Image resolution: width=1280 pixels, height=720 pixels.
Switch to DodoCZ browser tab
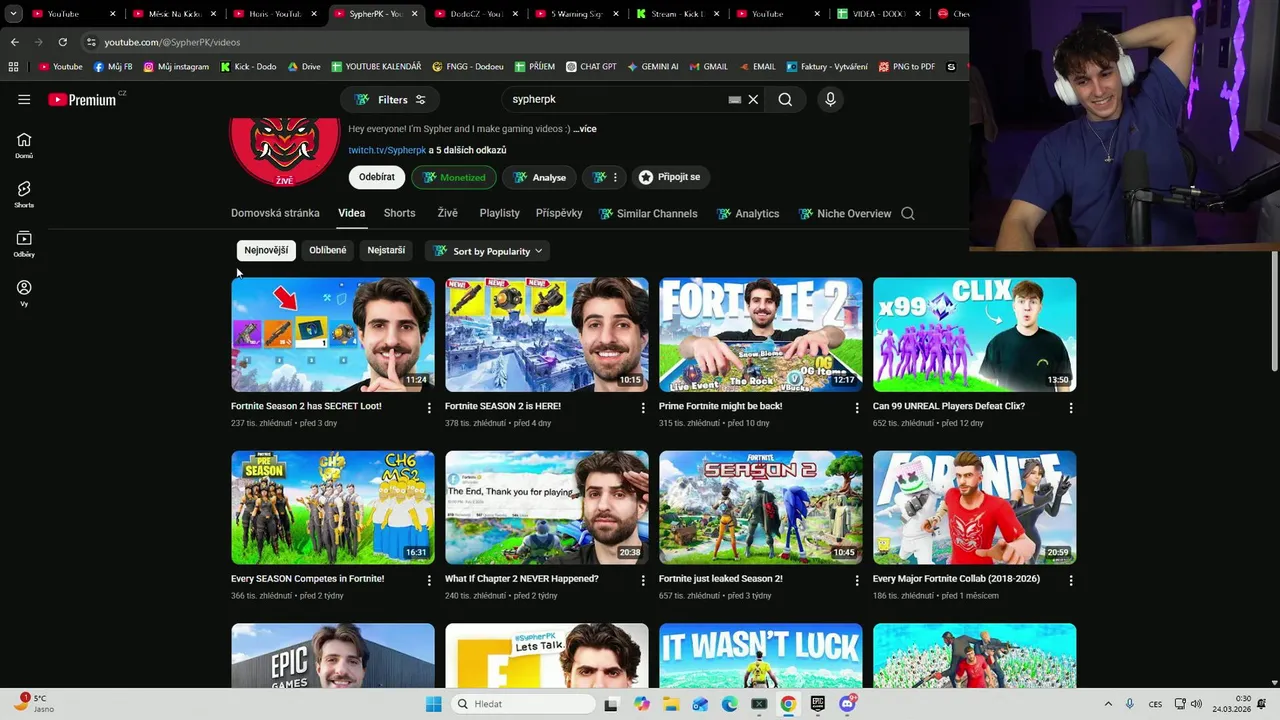pyautogui.click(x=475, y=14)
